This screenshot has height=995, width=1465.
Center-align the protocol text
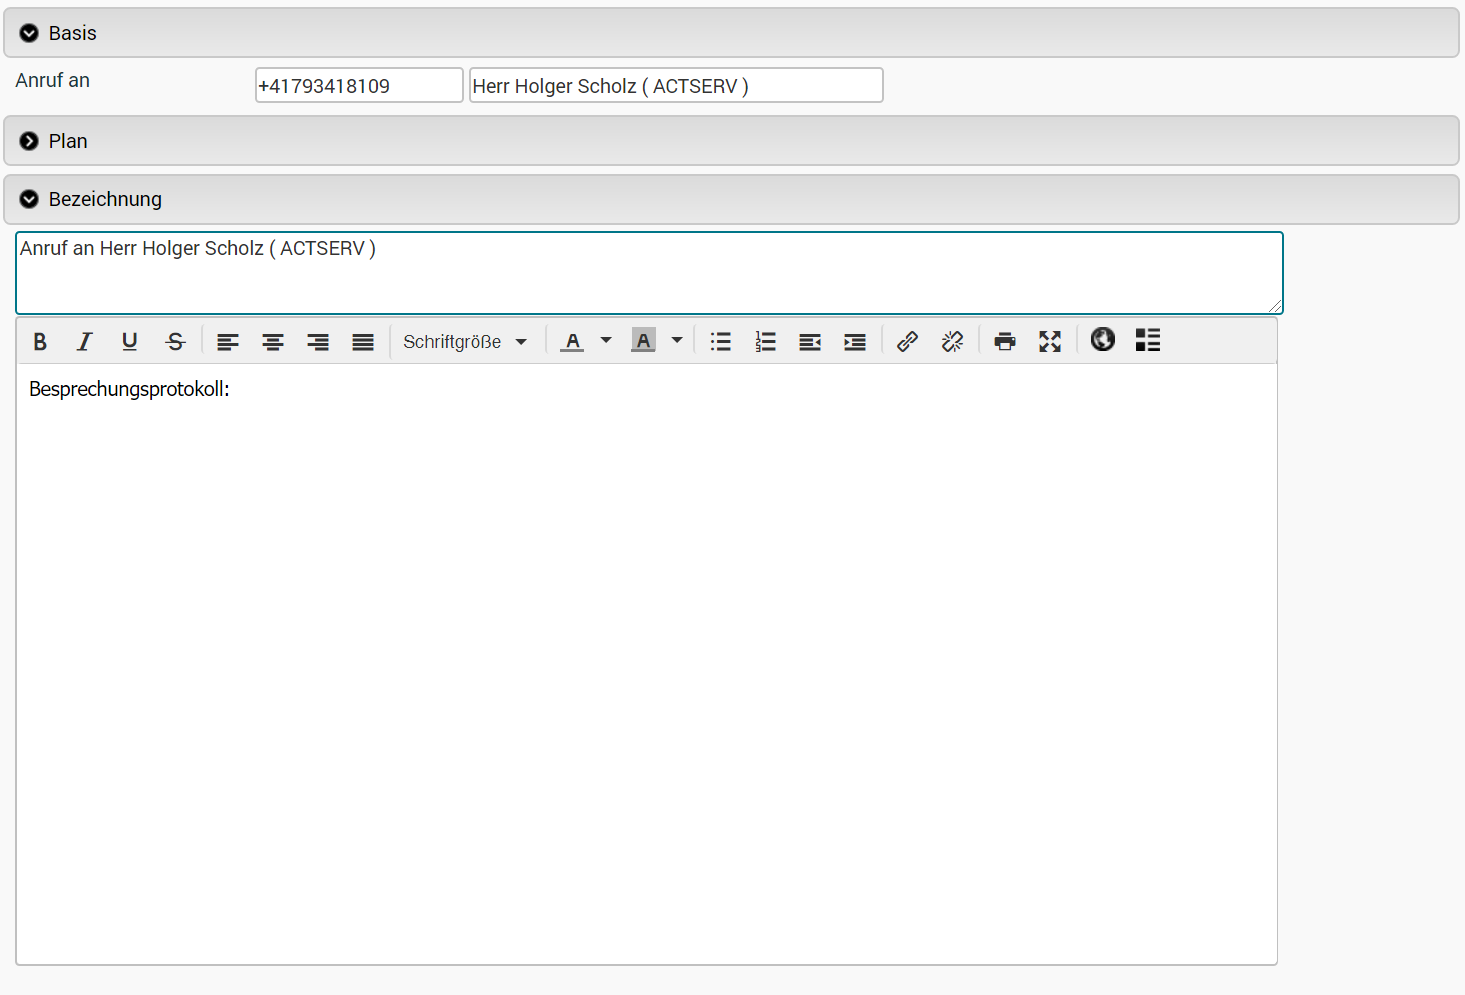(x=273, y=342)
